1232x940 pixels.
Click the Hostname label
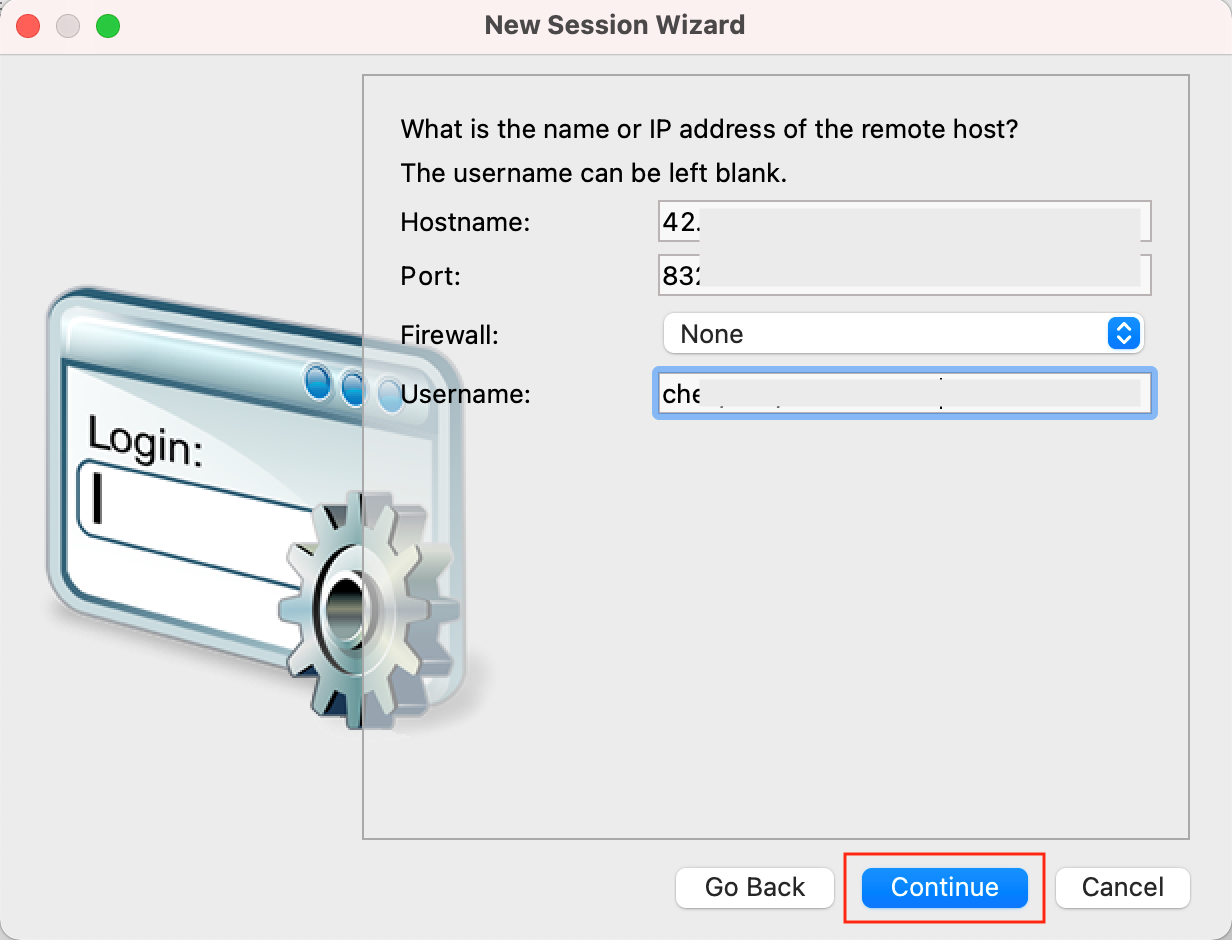coord(465,222)
